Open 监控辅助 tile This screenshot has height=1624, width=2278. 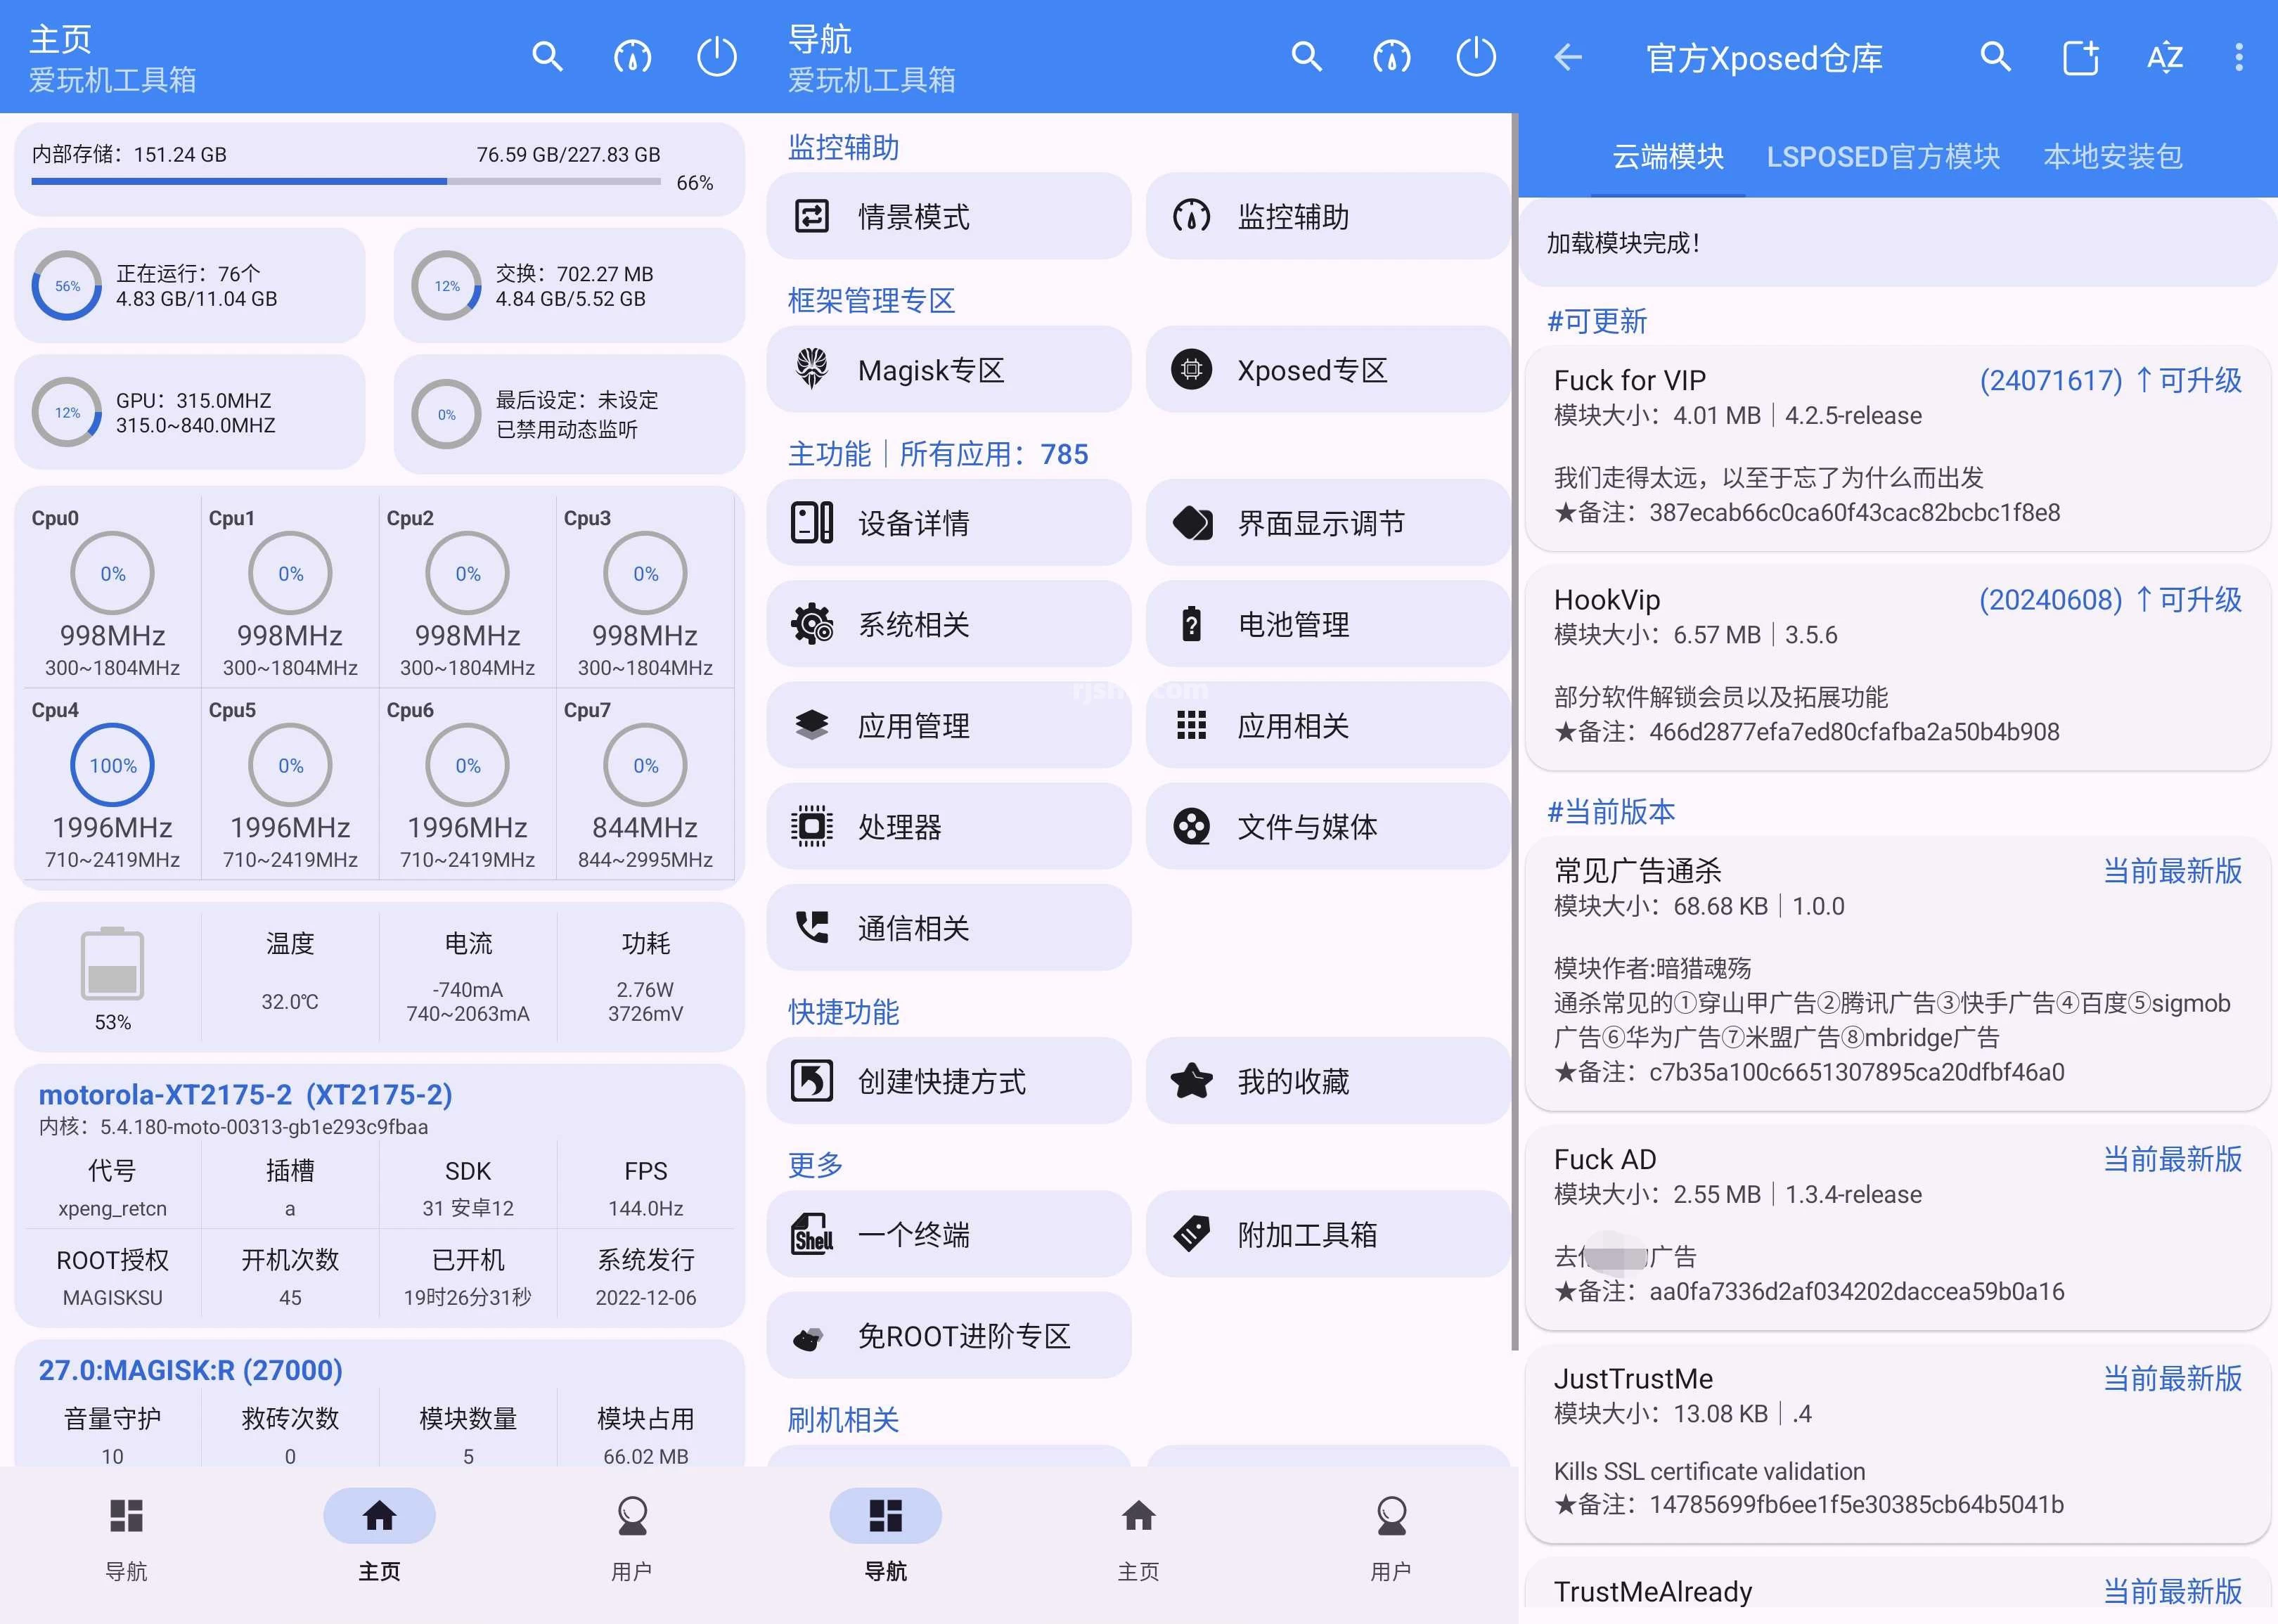coord(1328,216)
